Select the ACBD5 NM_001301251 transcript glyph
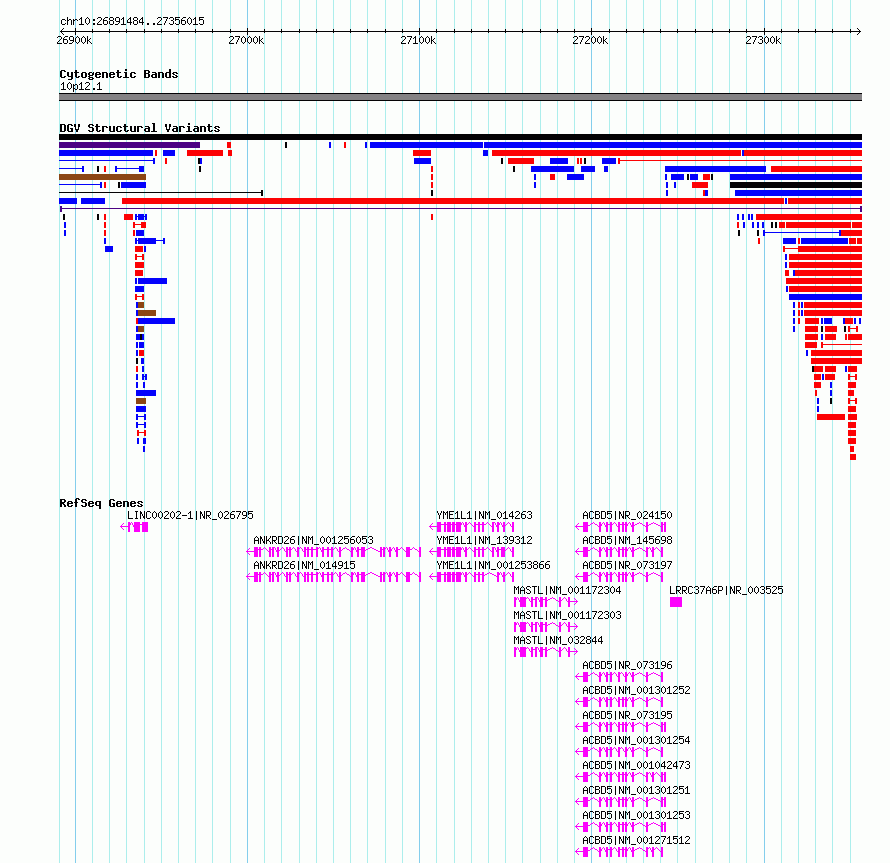 click(x=620, y=802)
